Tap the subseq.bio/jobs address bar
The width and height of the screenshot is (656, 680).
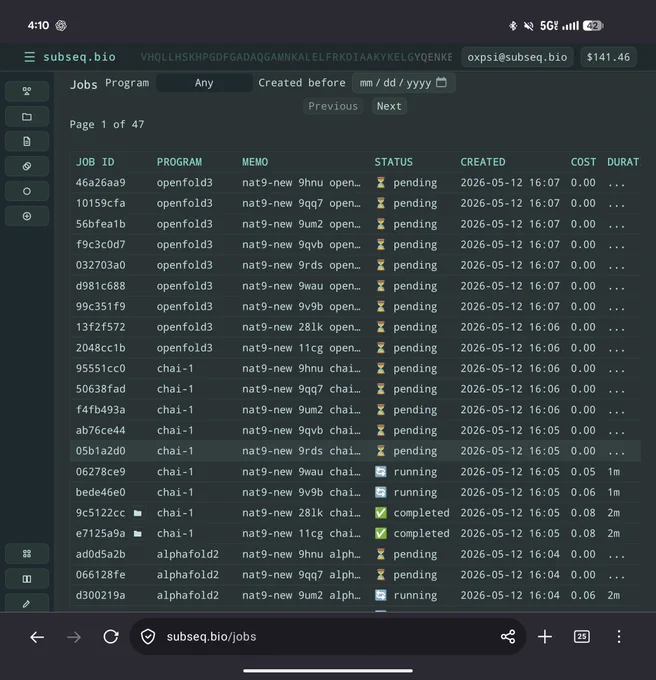click(x=327, y=637)
